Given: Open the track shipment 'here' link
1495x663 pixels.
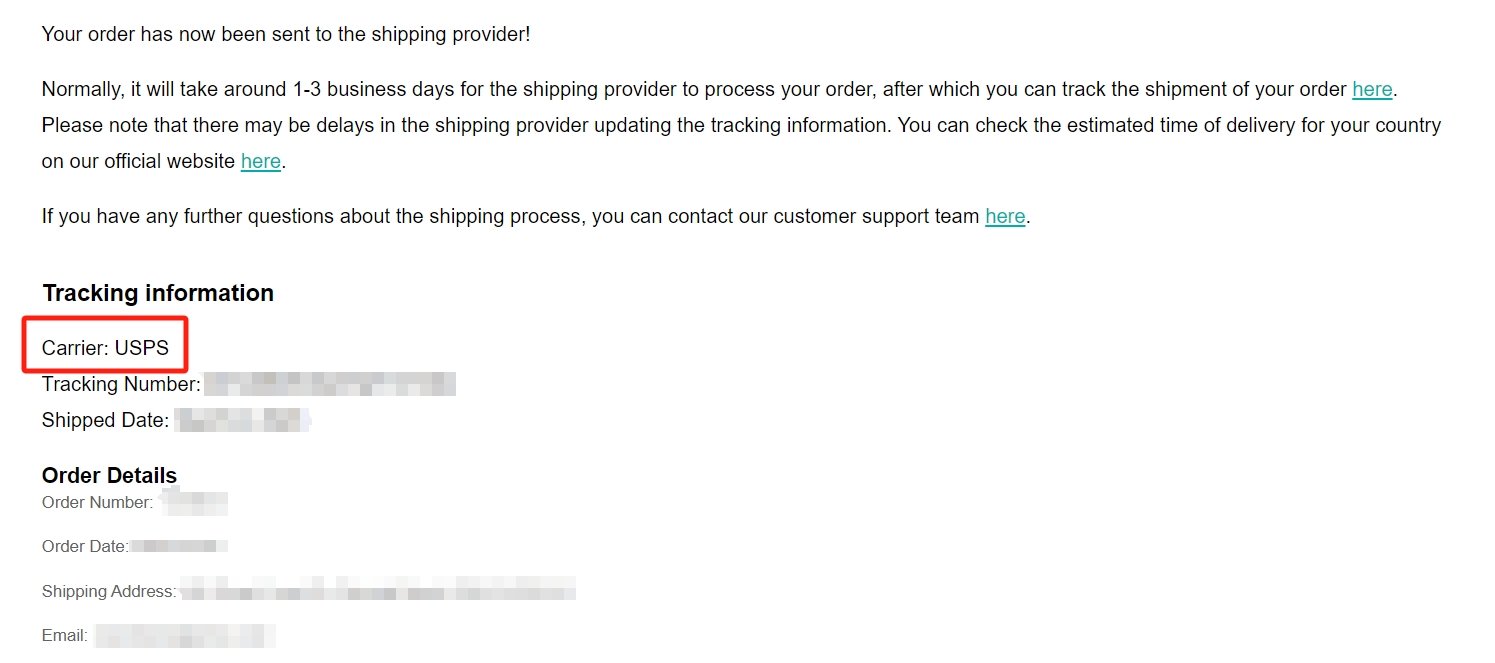Looking at the screenshot, I should point(1372,90).
